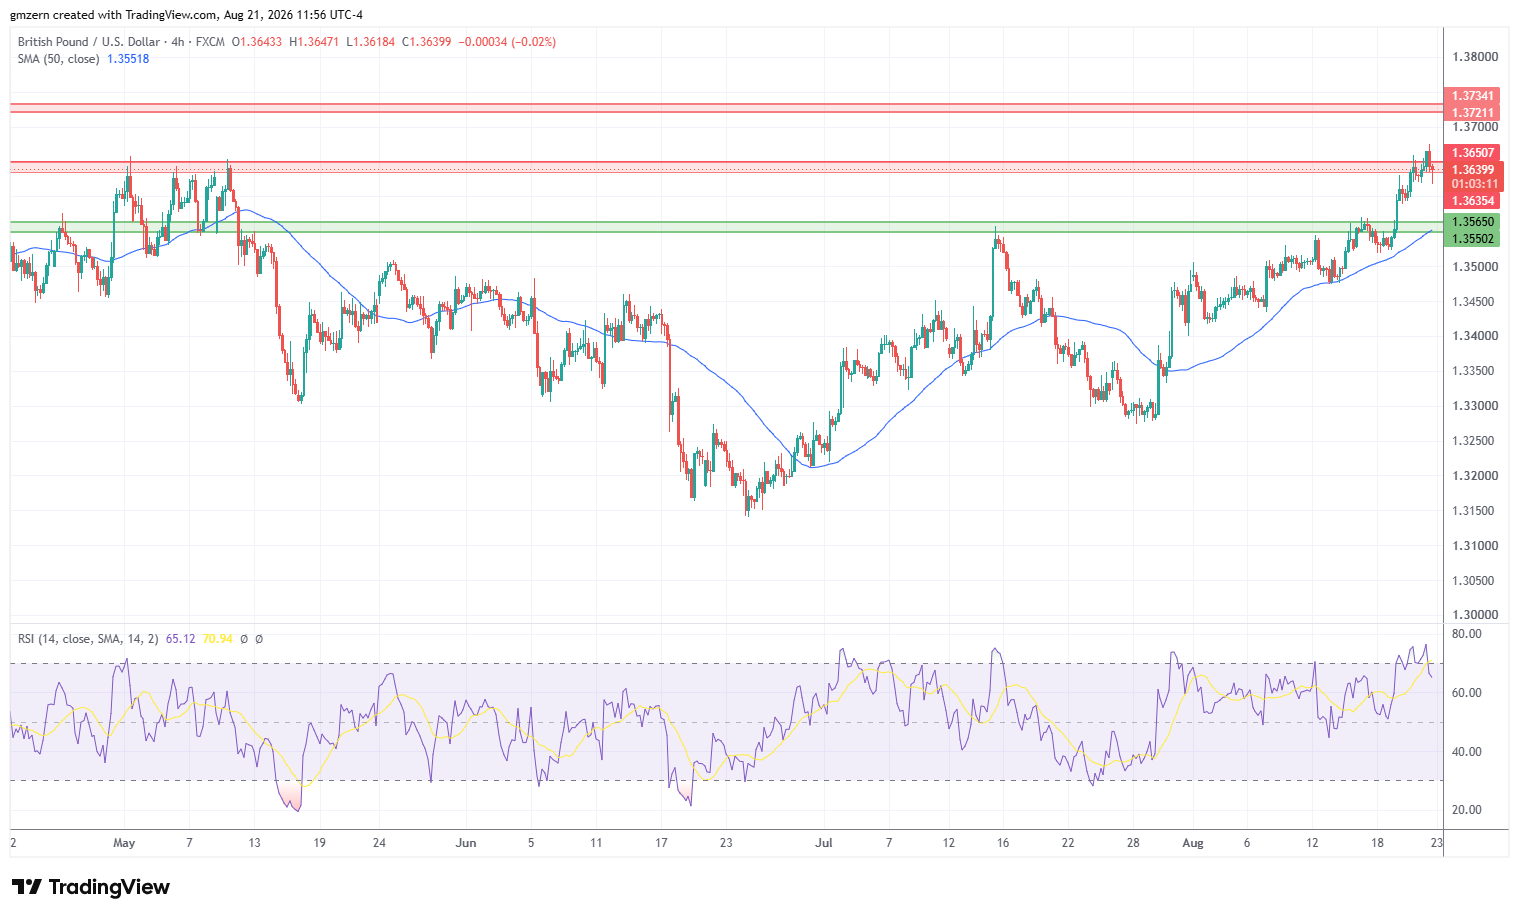This screenshot has height=917, width=1519.
Task: Click the 28 date label on time axis
Action: coord(1133,843)
